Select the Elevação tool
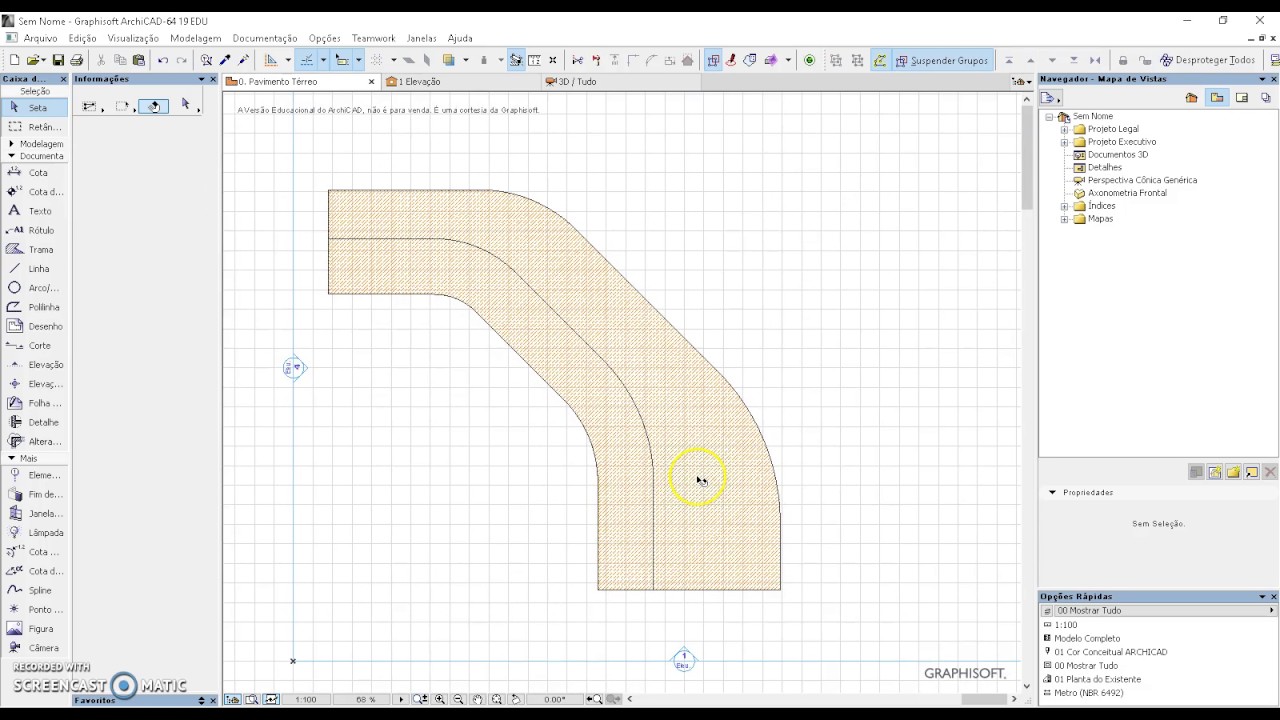The height and width of the screenshot is (720, 1280). (34, 365)
